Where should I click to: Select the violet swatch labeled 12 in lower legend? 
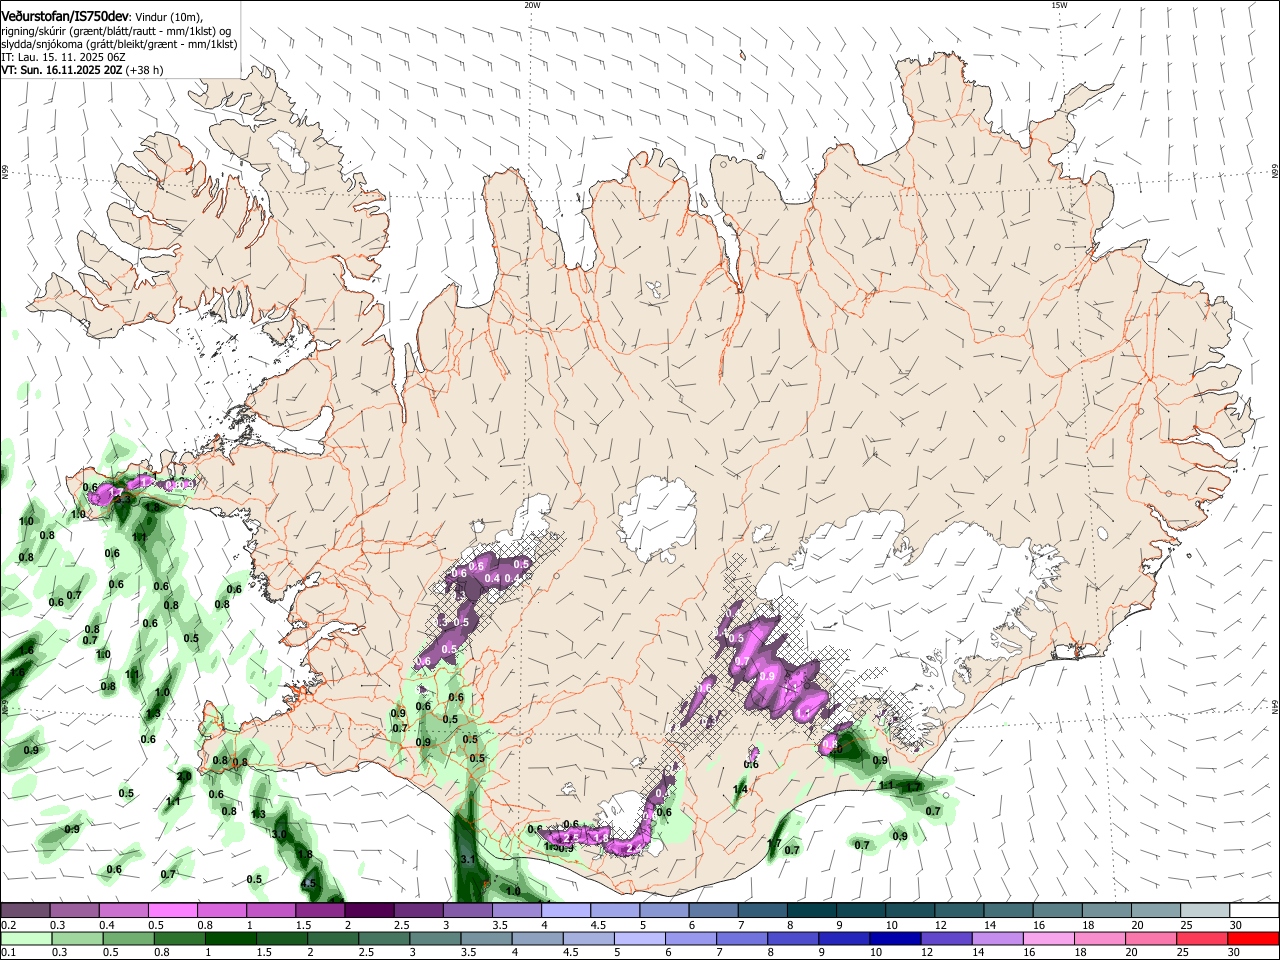tap(946, 938)
